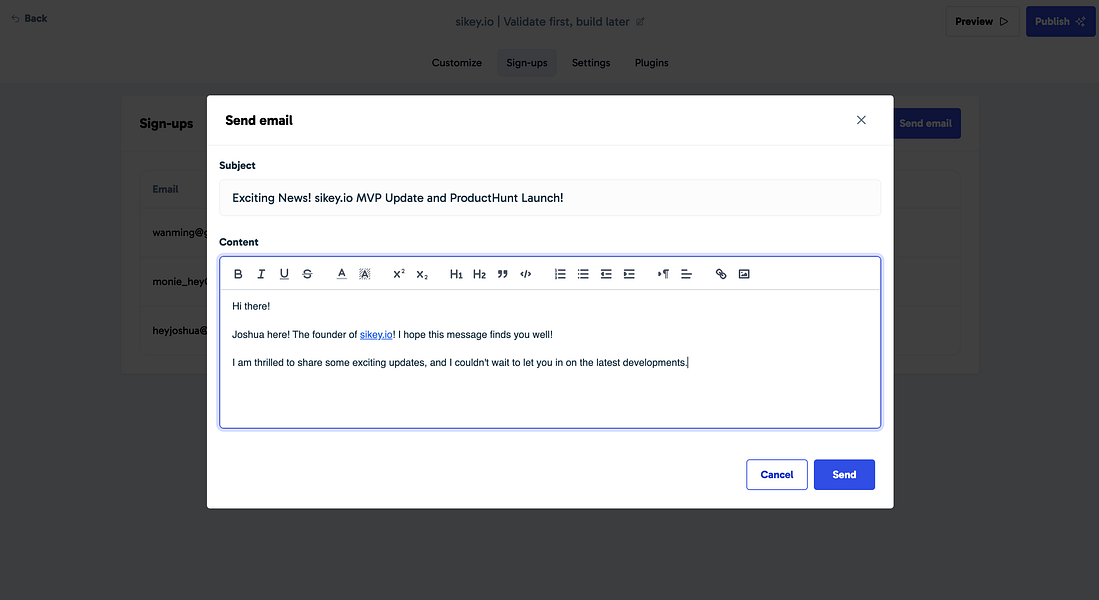Click the Email column header
The image size is (1099, 600).
(x=165, y=189)
